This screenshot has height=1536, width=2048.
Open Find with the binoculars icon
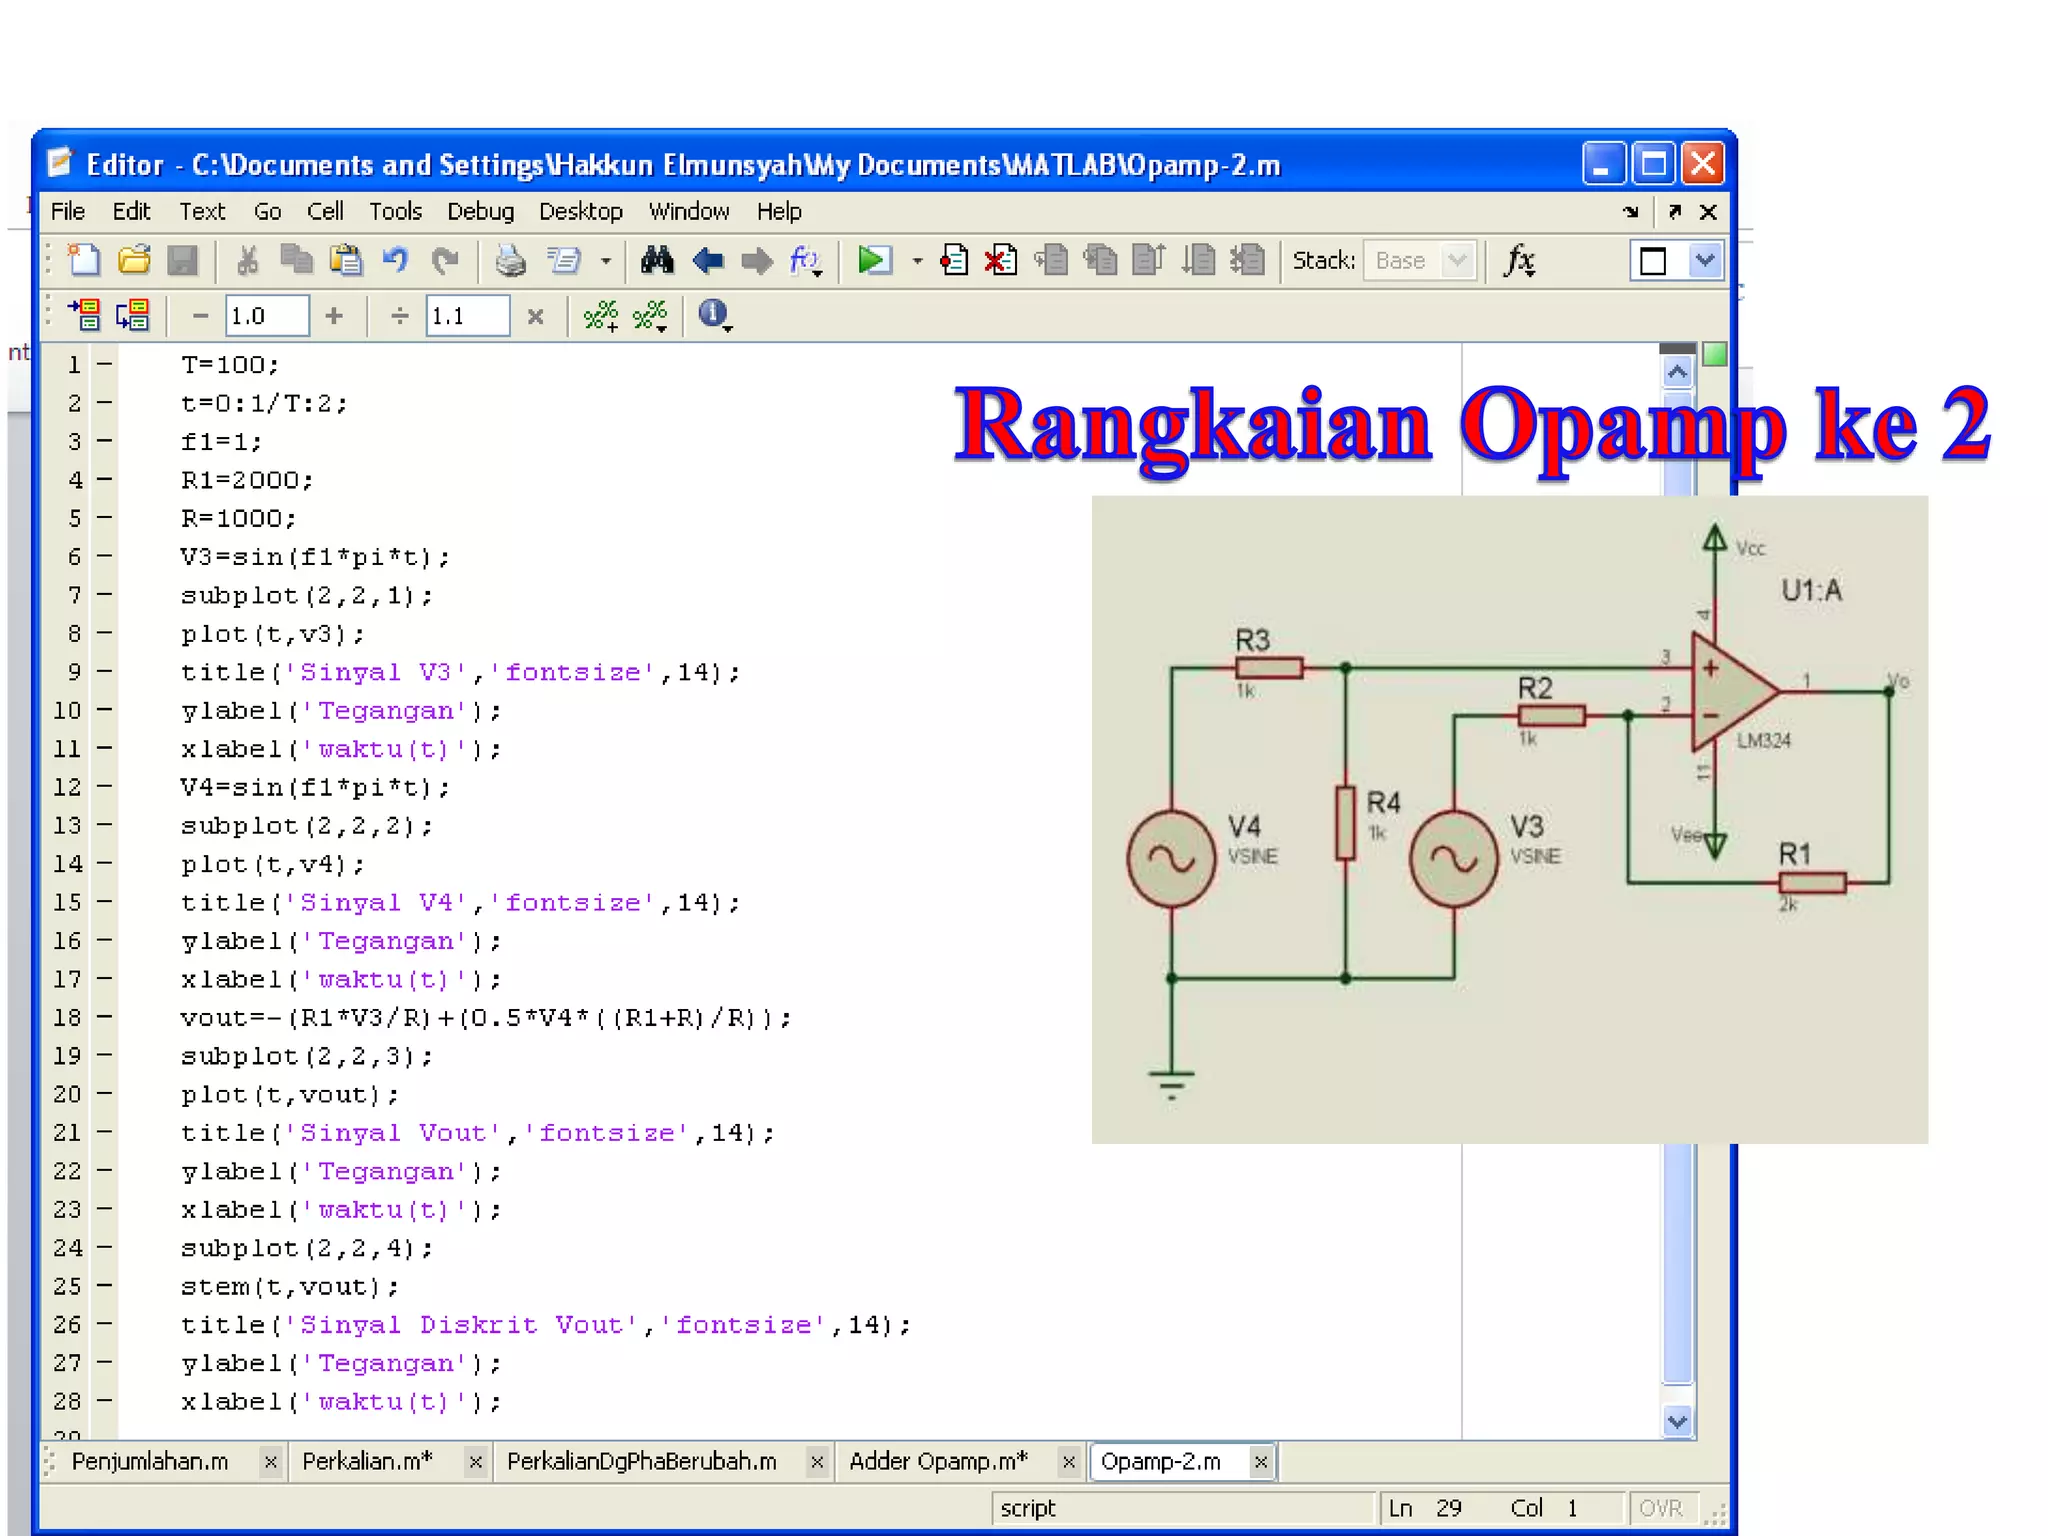click(x=657, y=261)
